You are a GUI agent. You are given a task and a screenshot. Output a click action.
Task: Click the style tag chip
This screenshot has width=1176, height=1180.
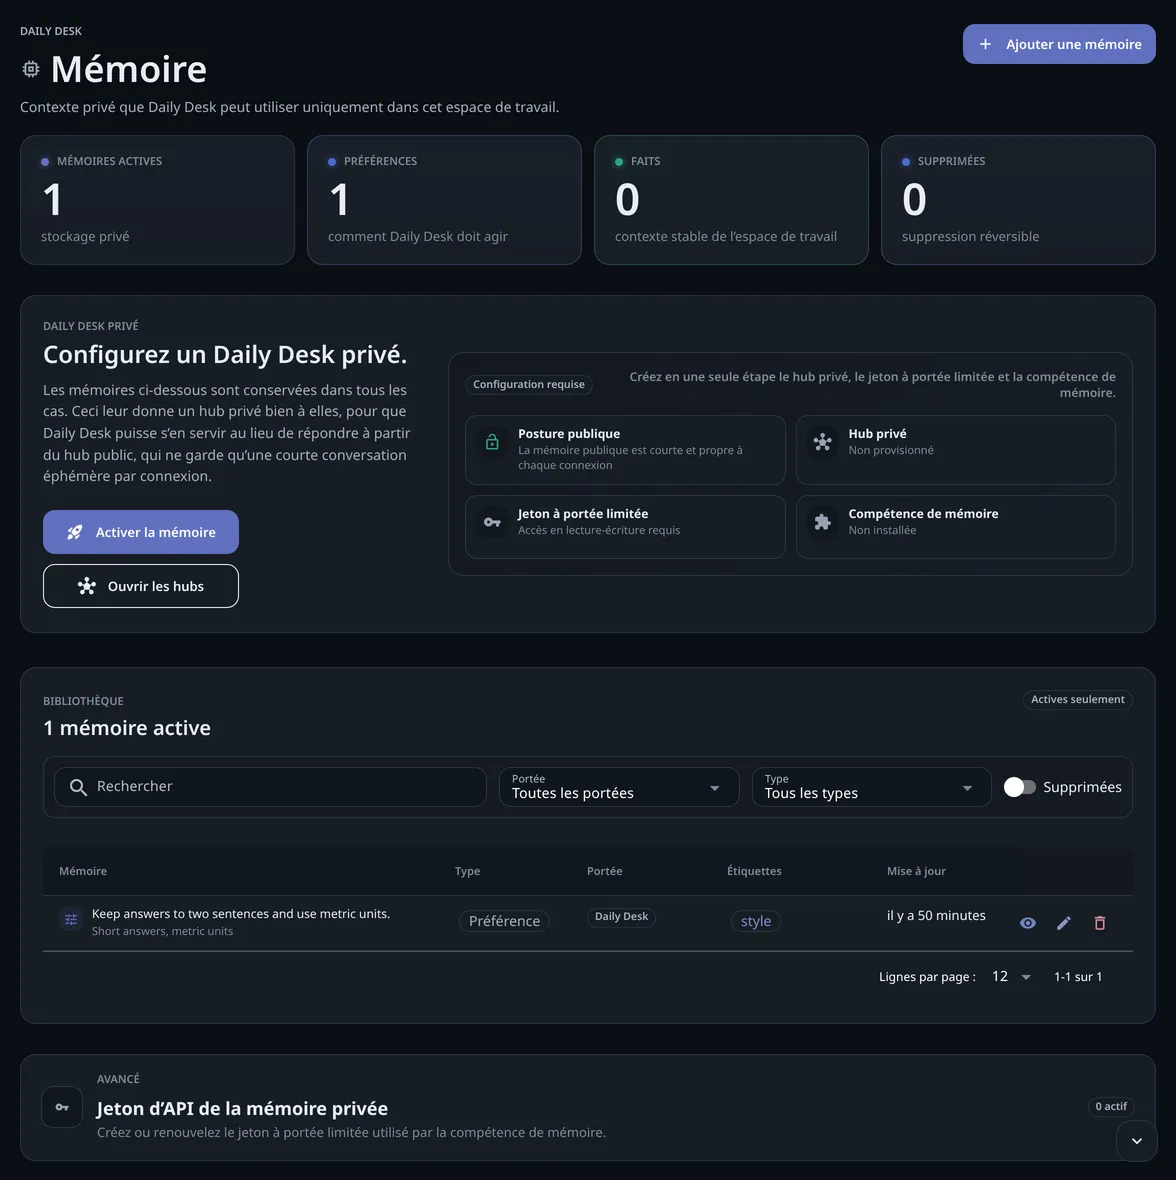coord(755,921)
